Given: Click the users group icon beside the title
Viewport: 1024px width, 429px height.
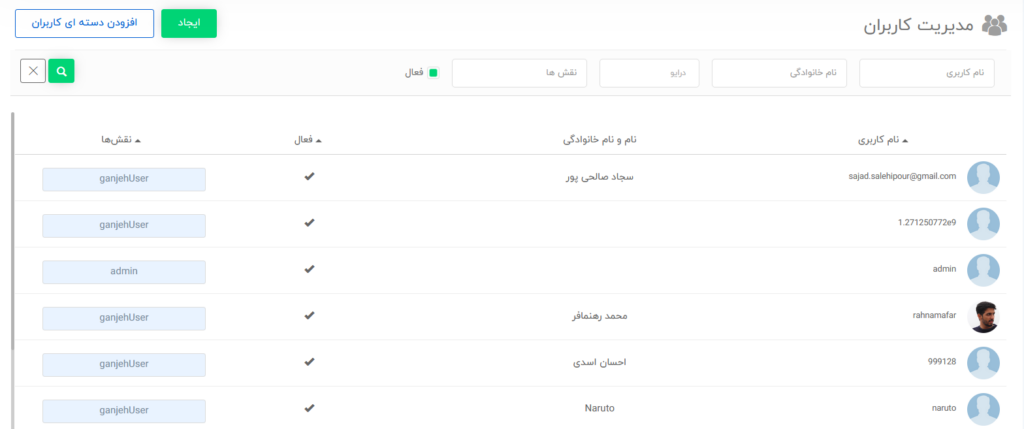Looking at the screenshot, I should pos(995,25).
